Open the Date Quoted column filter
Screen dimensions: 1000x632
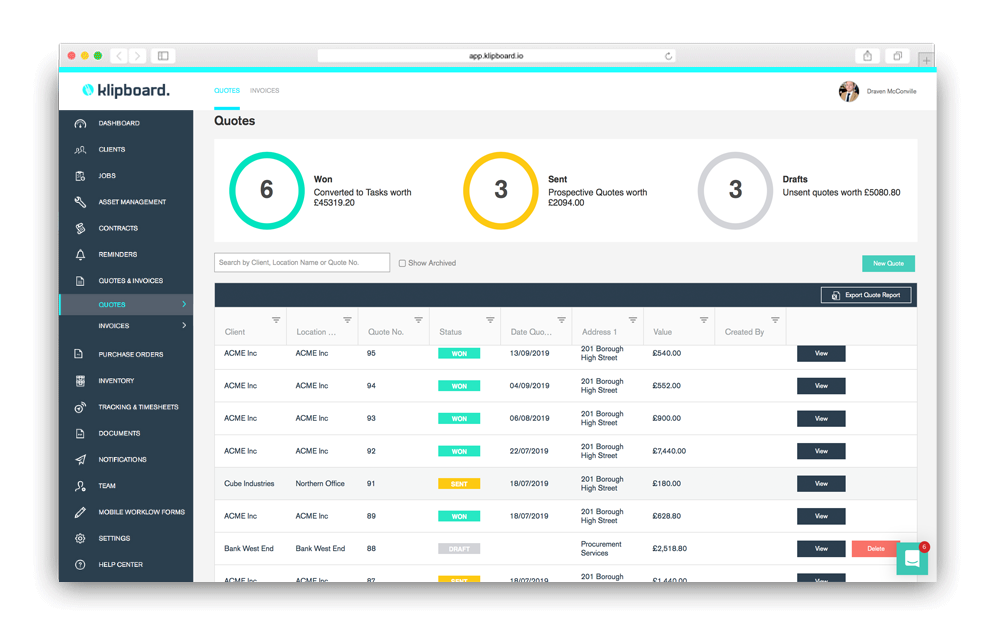pyautogui.click(x=561, y=320)
